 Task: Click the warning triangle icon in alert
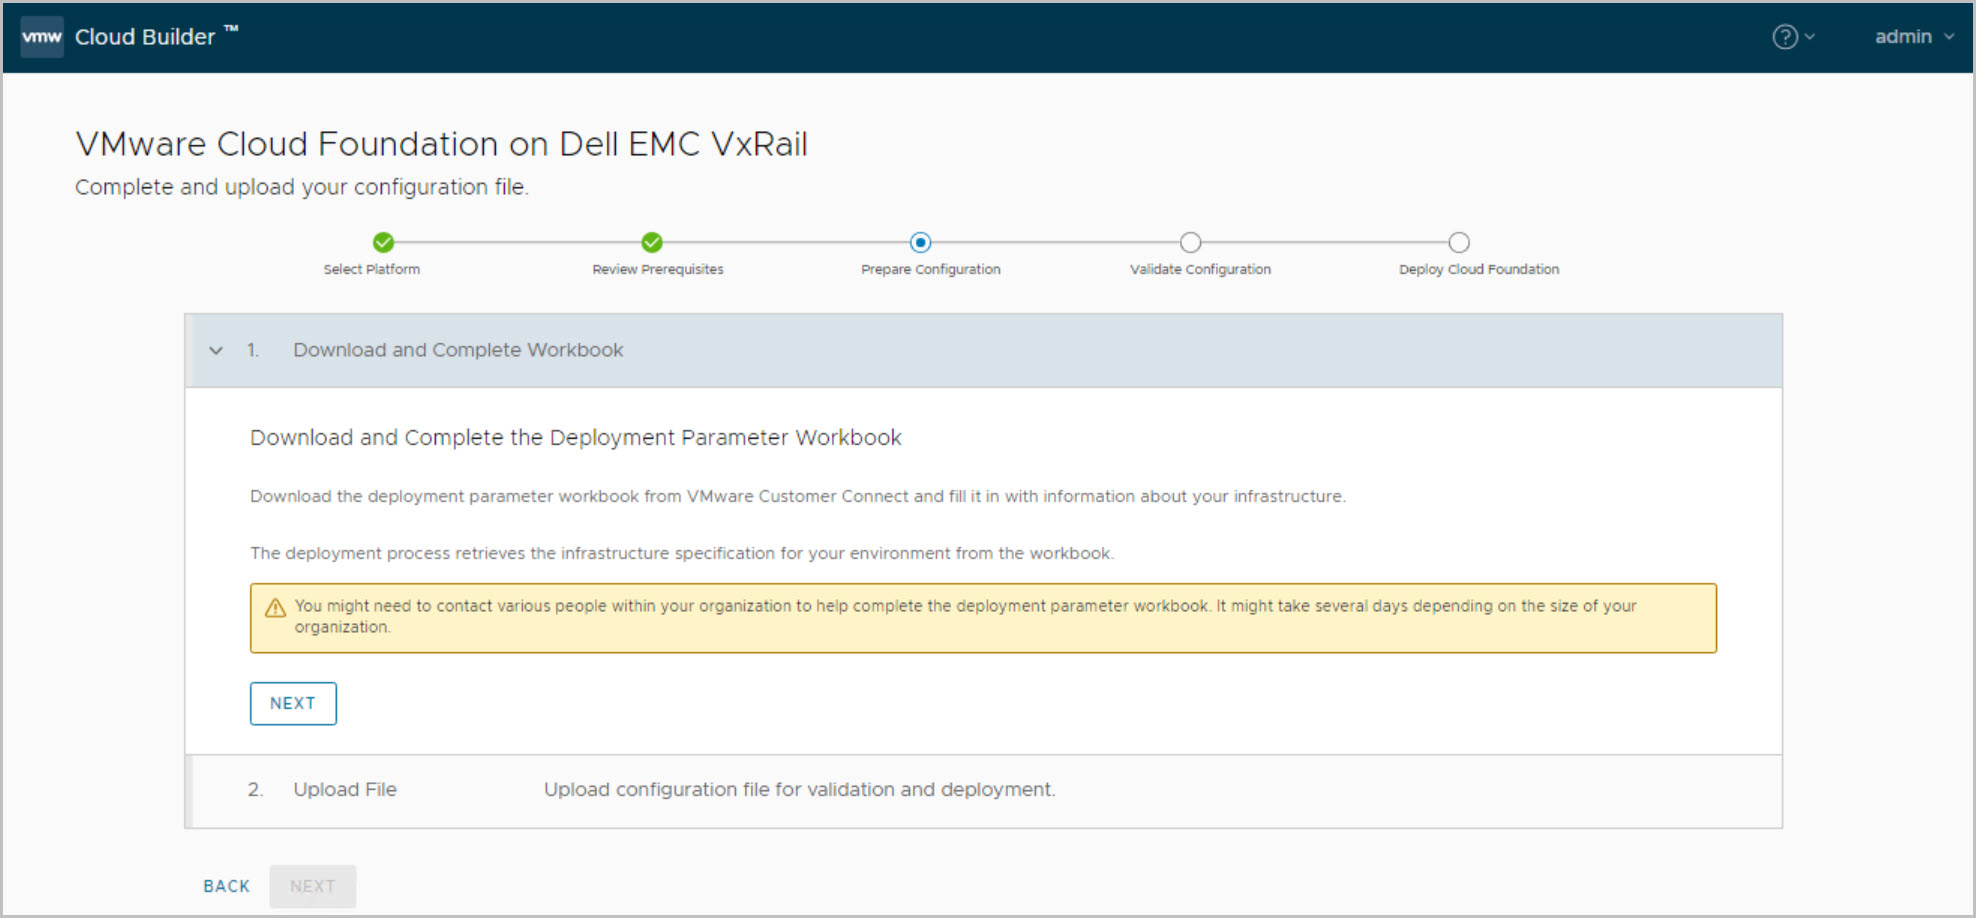pos(275,607)
